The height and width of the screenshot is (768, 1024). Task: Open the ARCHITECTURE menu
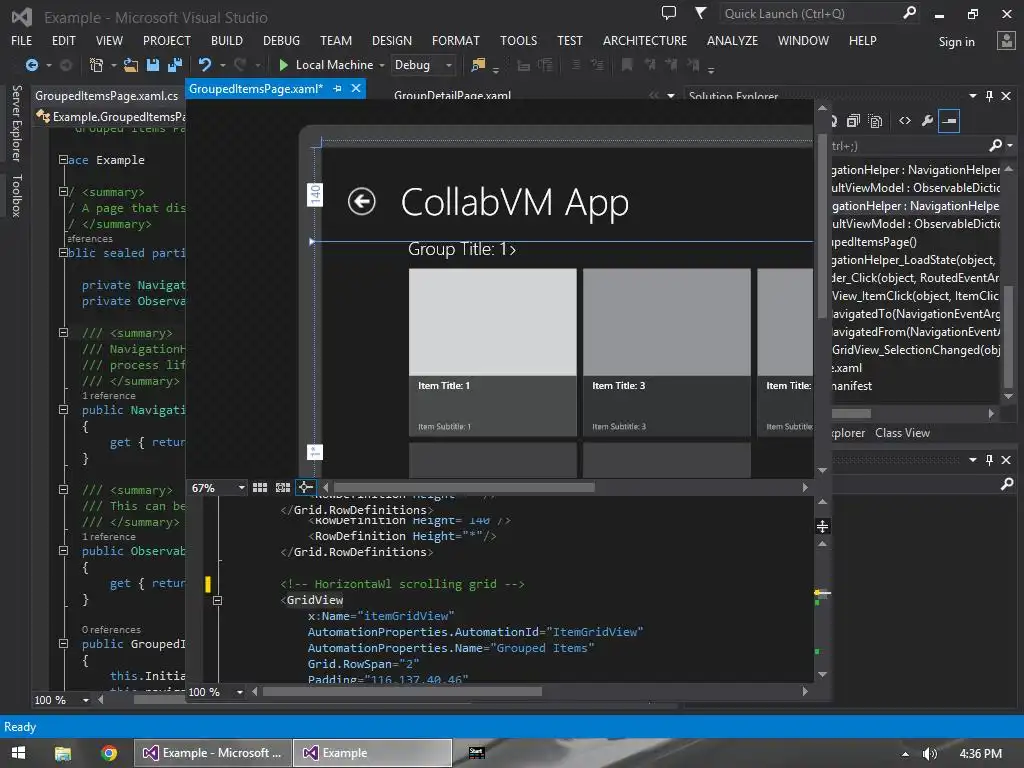coord(645,40)
